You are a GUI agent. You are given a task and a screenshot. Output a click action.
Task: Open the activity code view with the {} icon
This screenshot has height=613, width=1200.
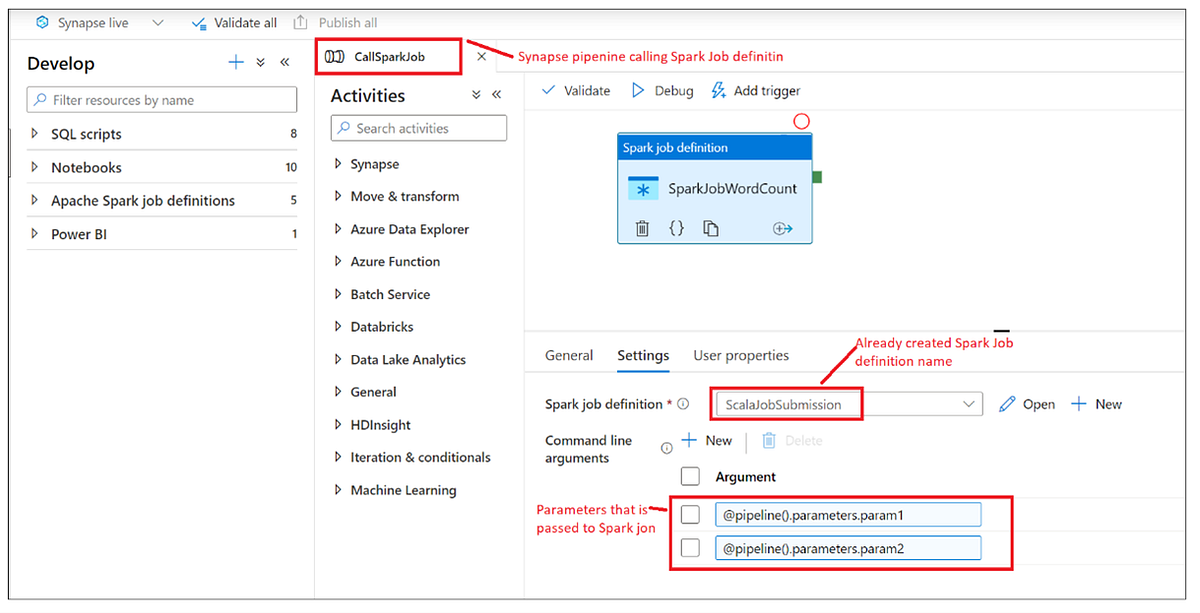tap(676, 228)
